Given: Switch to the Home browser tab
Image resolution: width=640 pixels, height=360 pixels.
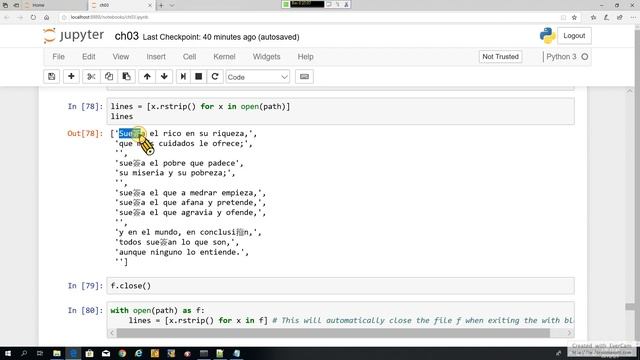Looking at the screenshot, I should (53, 5).
